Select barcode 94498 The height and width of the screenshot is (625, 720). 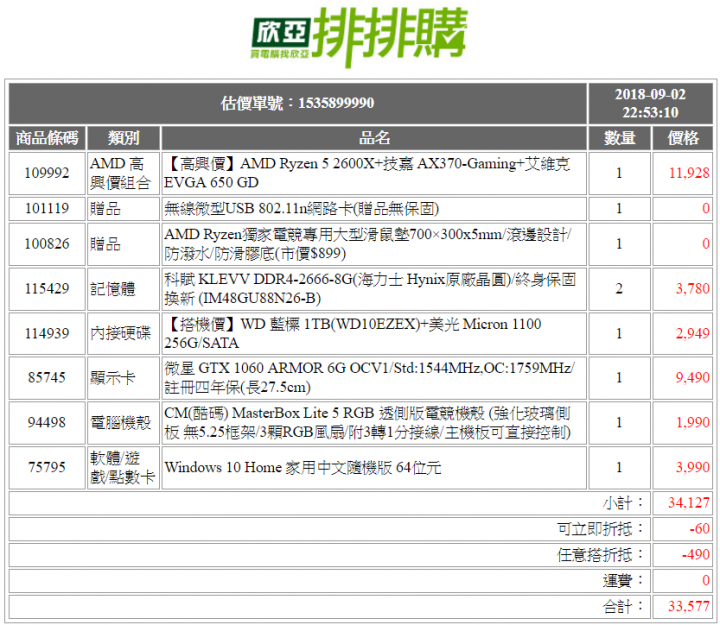(x=47, y=422)
